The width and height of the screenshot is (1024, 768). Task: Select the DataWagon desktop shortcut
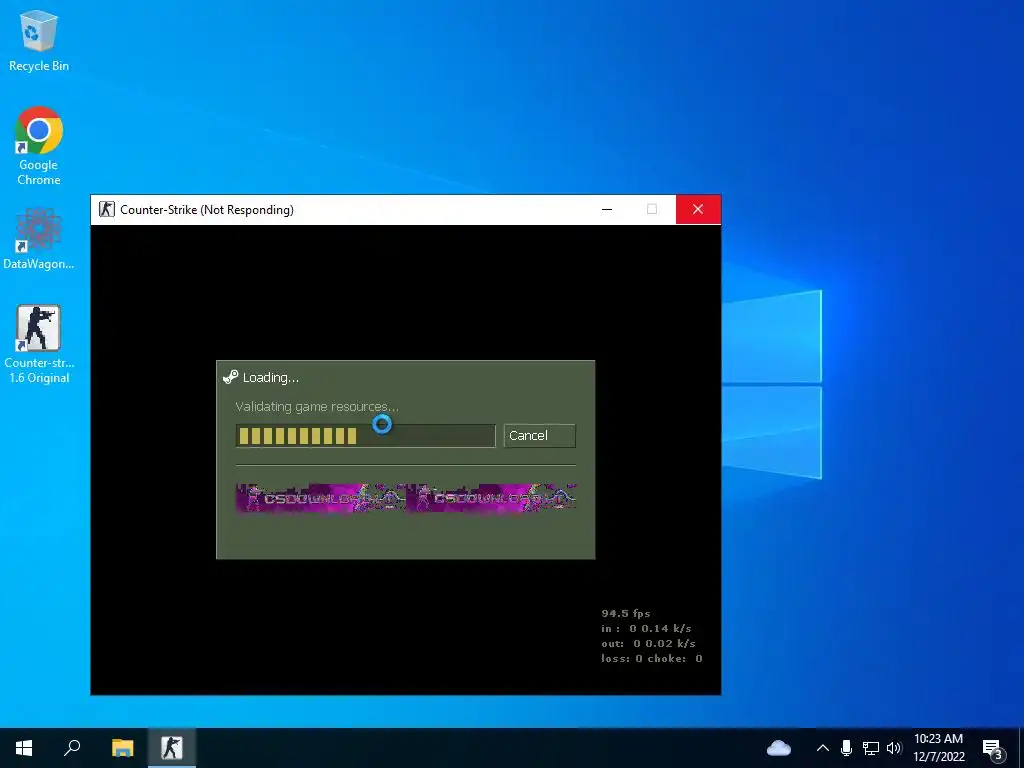(39, 238)
